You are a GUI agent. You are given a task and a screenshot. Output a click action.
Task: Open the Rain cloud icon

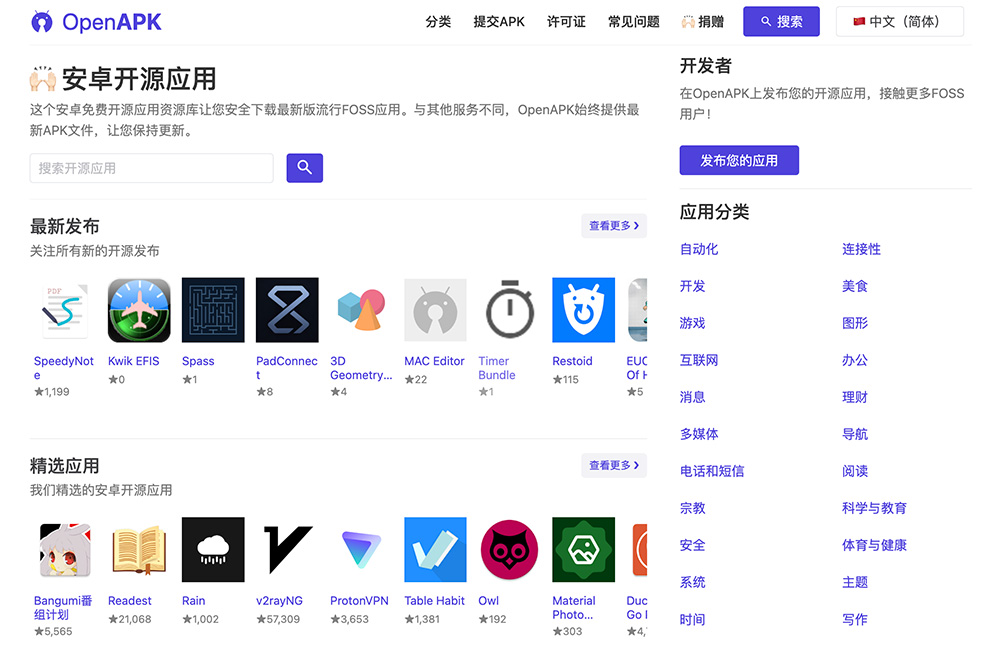(x=213, y=550)
